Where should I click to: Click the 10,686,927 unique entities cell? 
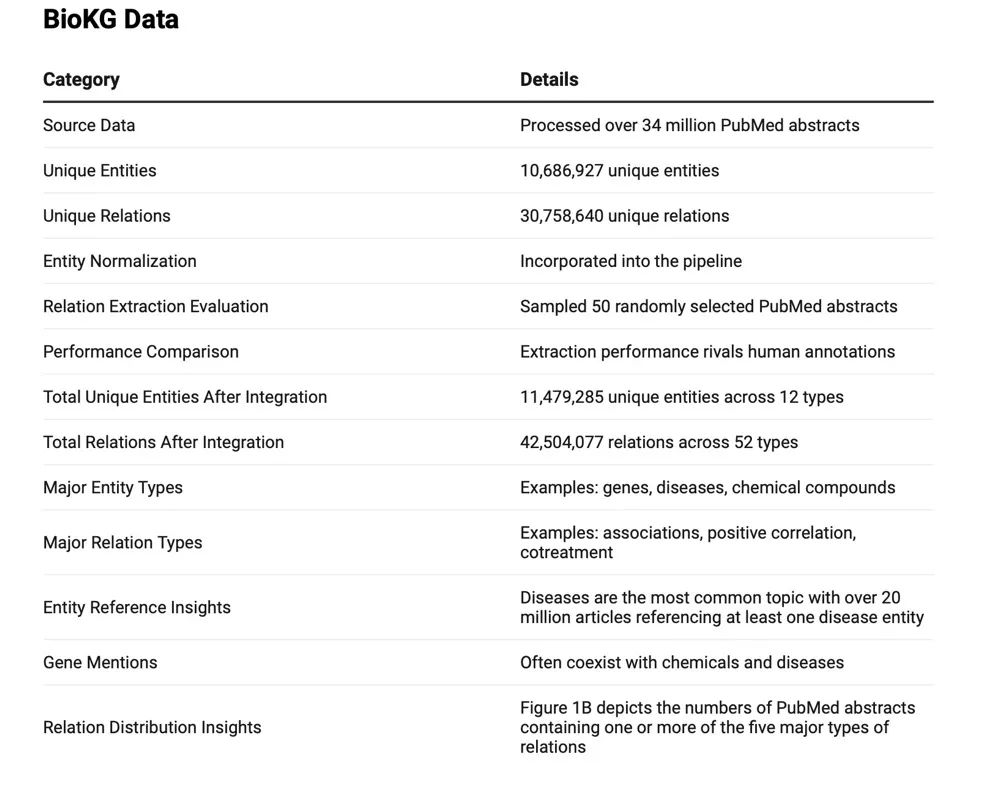click(619, 170)
